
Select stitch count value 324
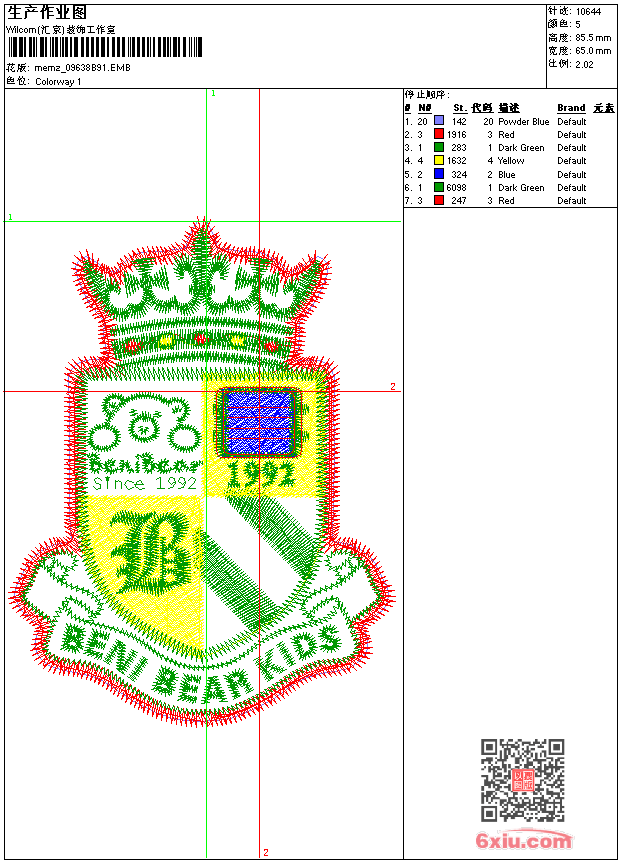click(x=459, y=174)
